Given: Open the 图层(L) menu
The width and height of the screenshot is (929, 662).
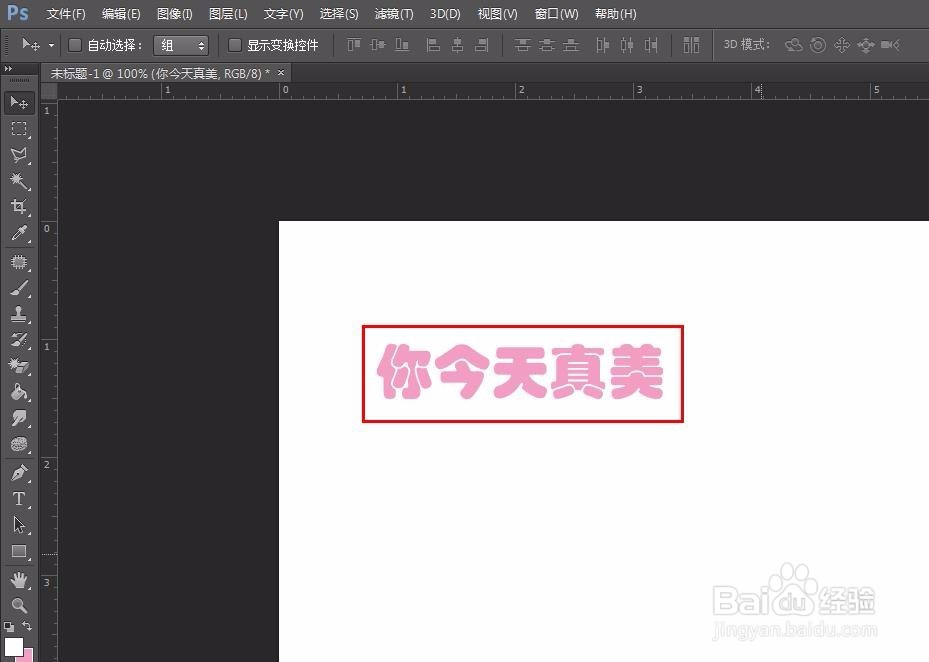Looking at the screenshot, I should [x=228, y=14].
